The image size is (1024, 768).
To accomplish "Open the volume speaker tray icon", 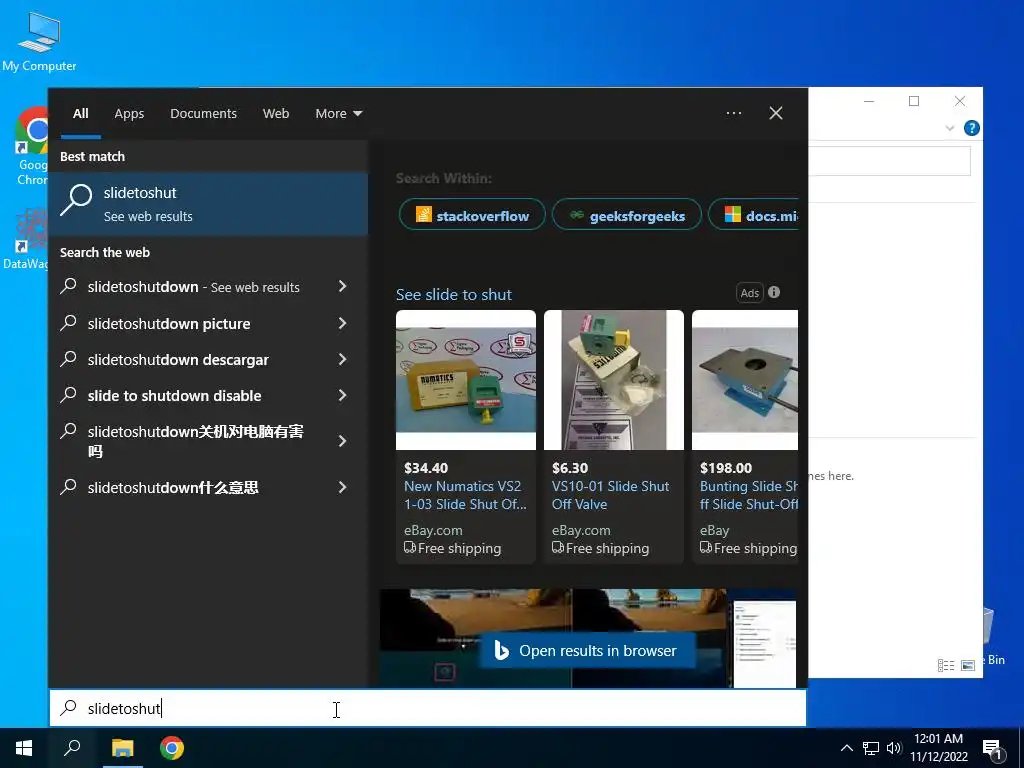I will pyautogui.click(x=893, y=748).
